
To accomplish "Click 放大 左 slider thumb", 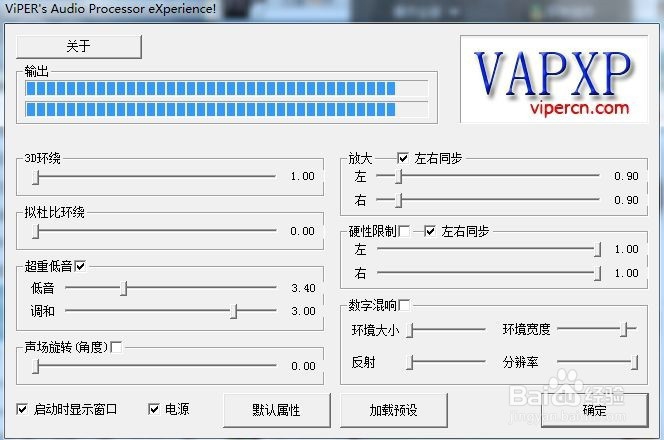I will click(398, 176).
